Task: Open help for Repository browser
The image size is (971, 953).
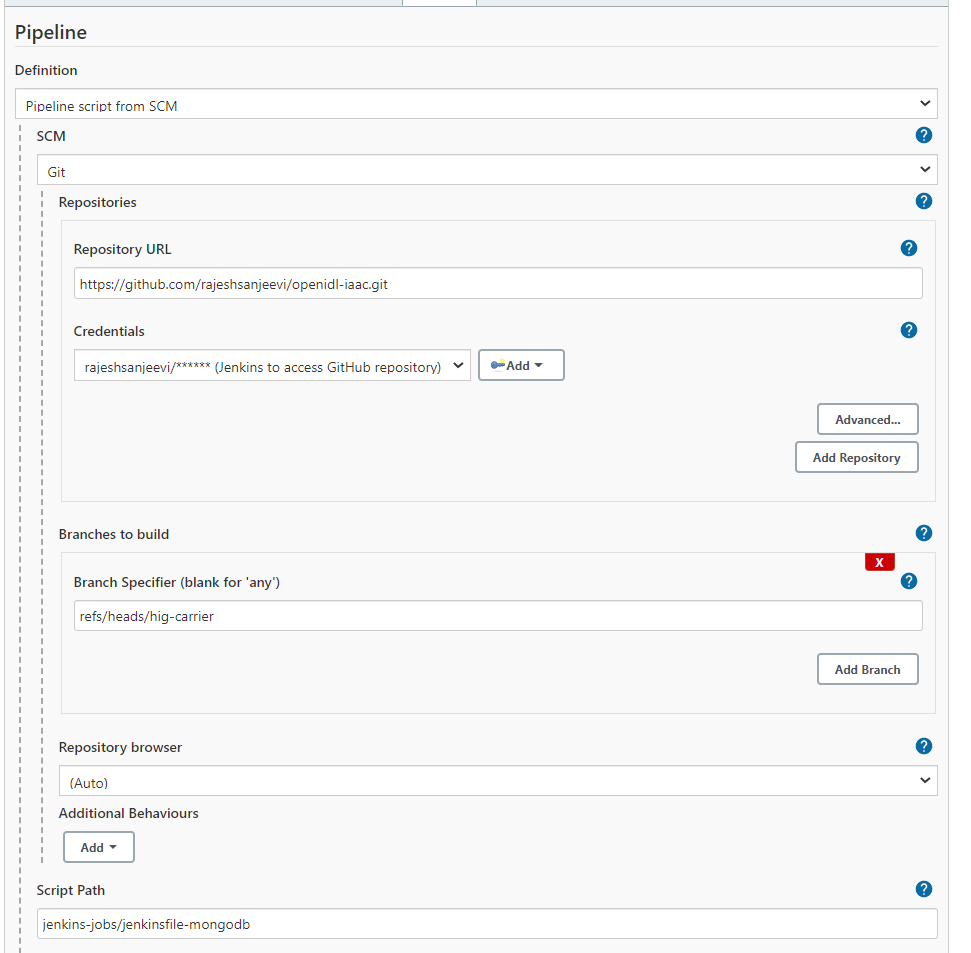Action: (x=923, y=746)
